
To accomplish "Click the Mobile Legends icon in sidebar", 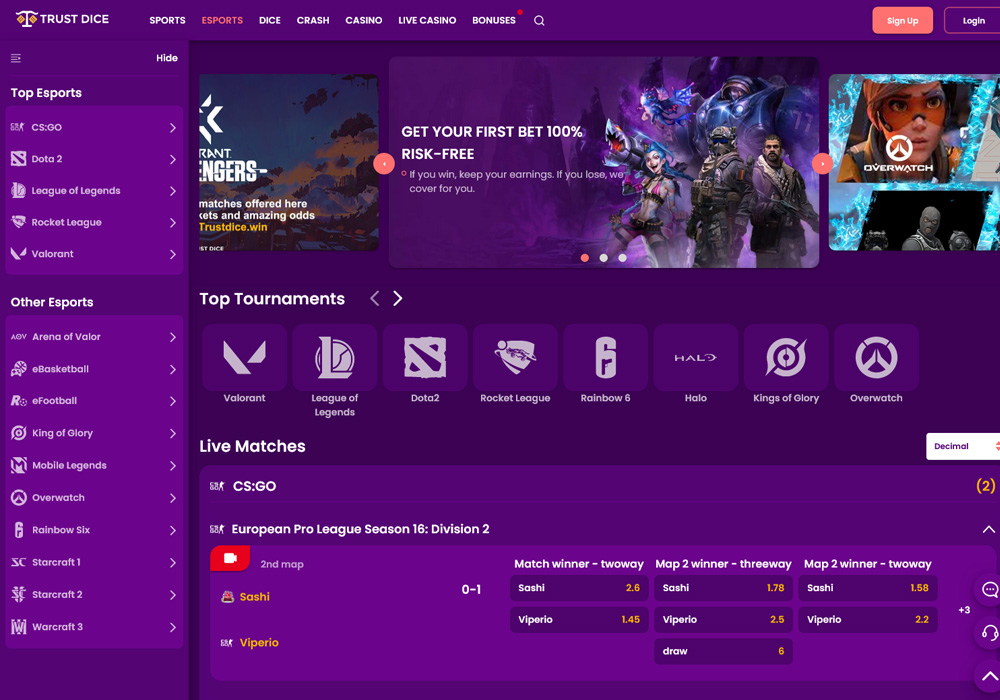I will pos(19,465).
